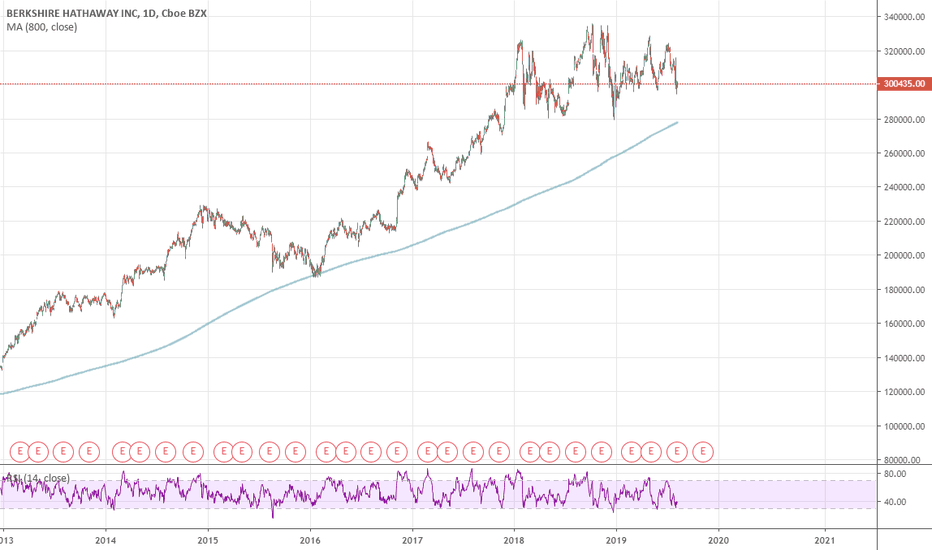Click the BERKSHIRE HATHAWAY INC chart title
This screenshot has width=932, height=550.
(106, 13)
